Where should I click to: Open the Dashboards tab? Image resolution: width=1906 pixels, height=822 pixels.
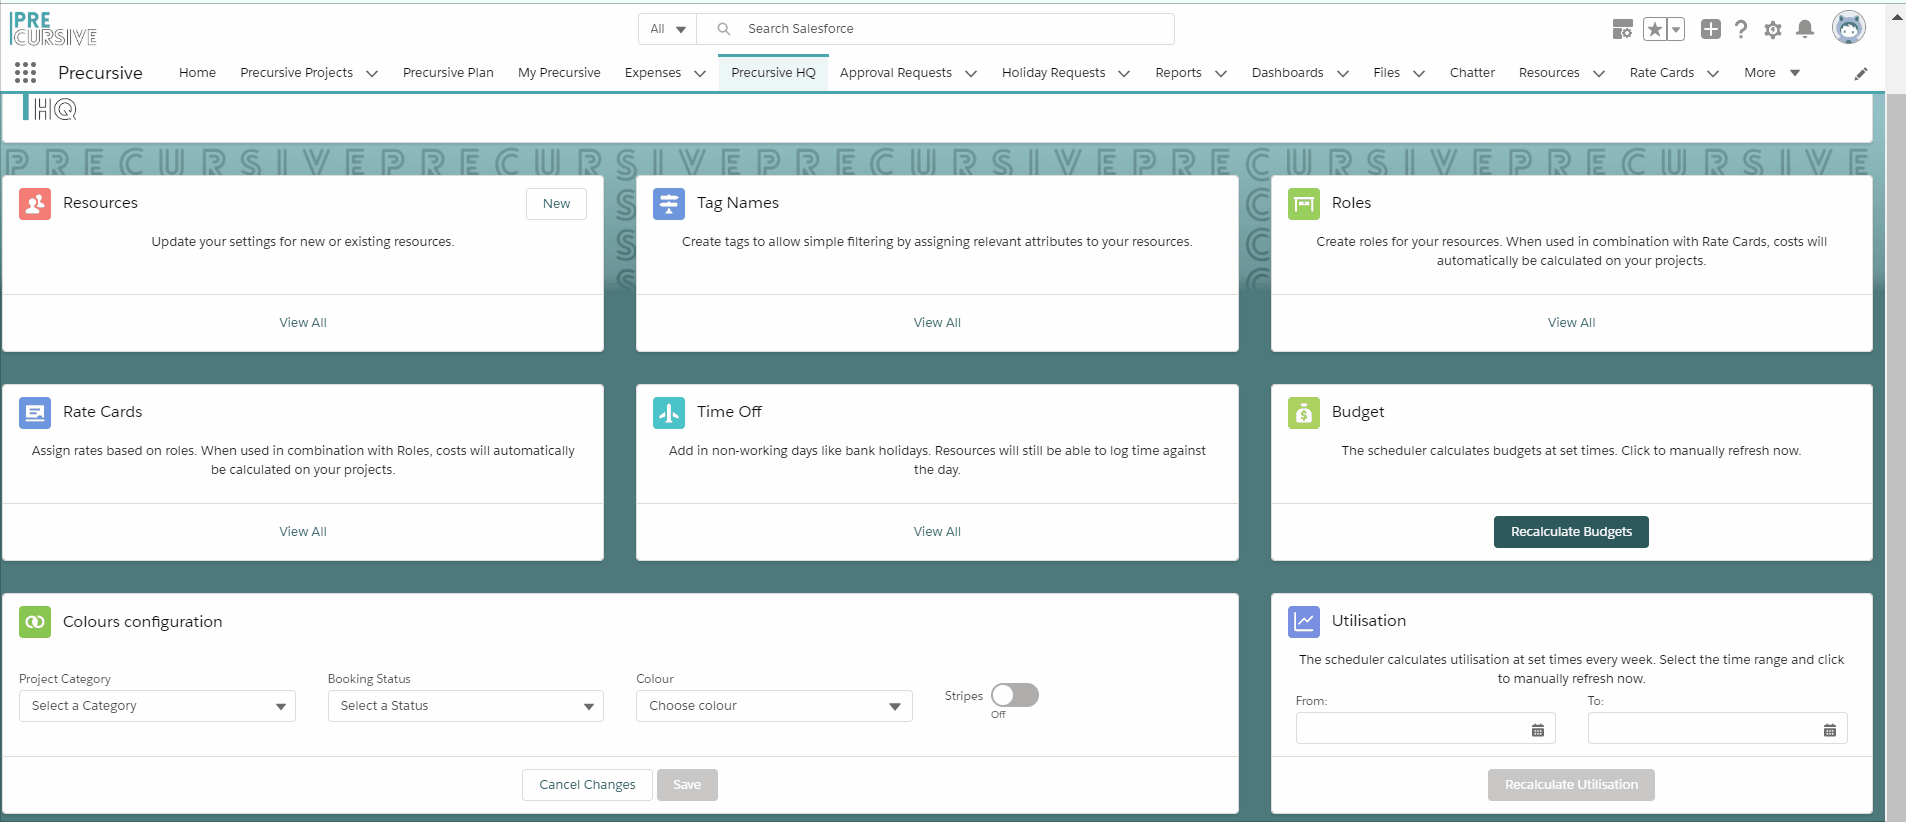(1287, 73)
